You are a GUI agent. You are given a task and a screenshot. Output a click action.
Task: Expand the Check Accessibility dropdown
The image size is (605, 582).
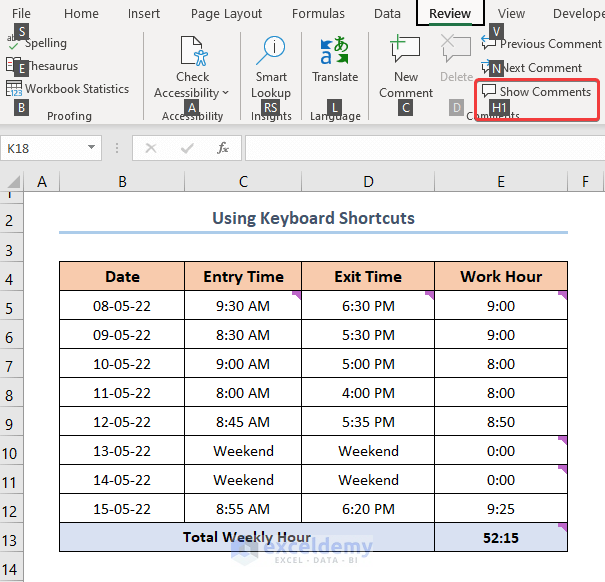[226, 93]
